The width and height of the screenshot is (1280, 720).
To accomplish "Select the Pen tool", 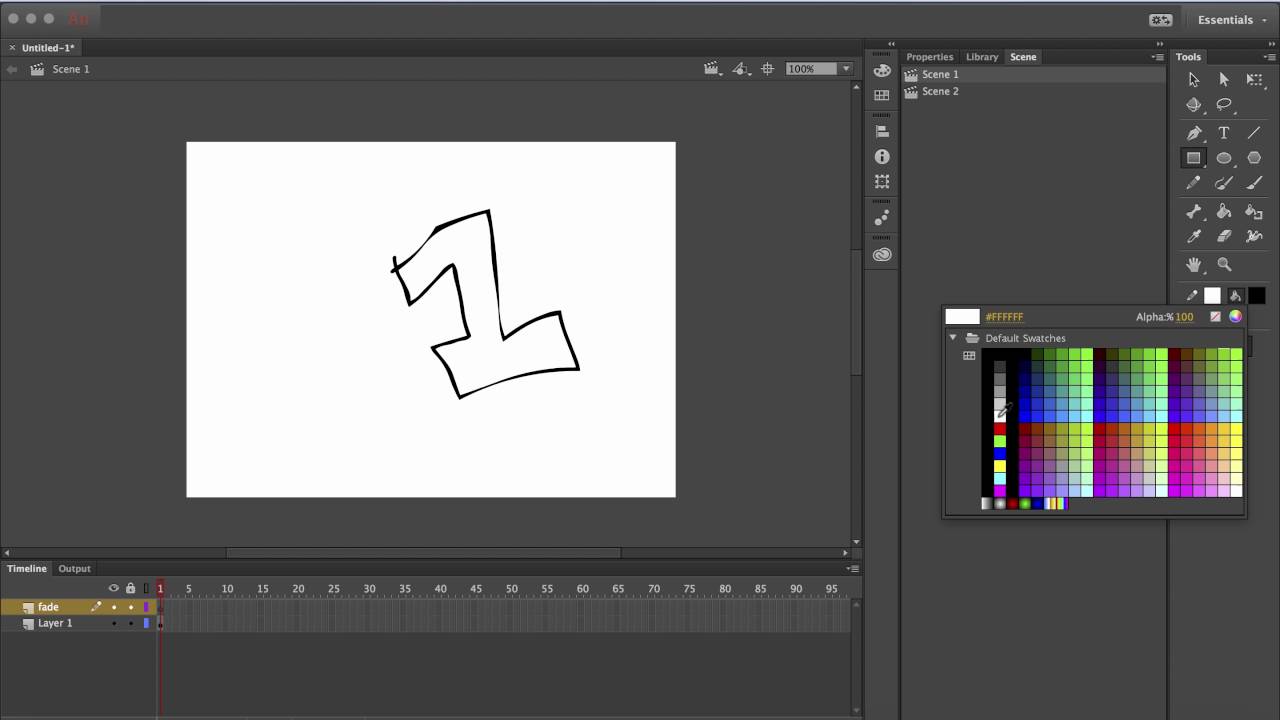I will coord(1194,133).
